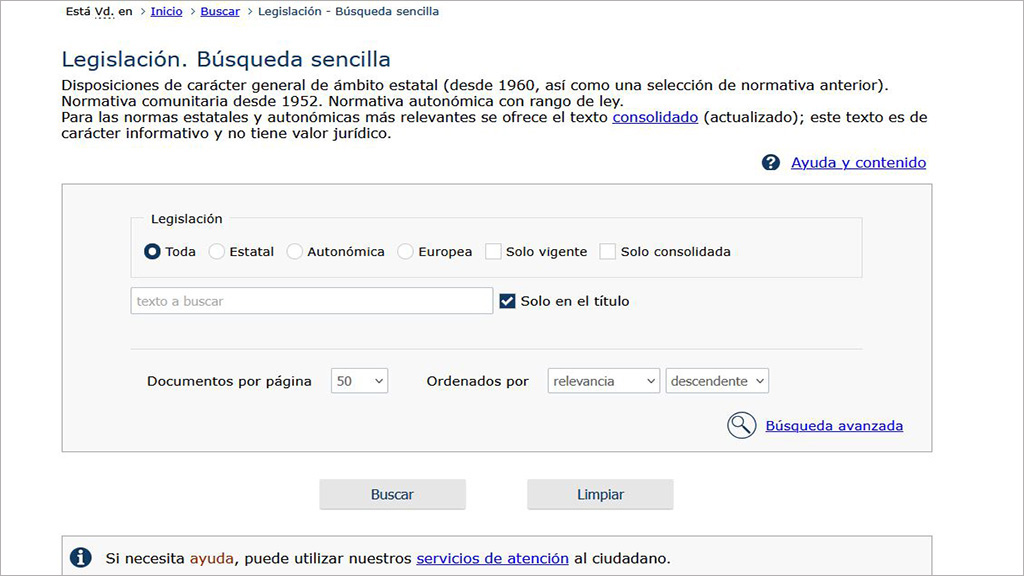Open the Buscar breadcrumb link
The image size is (1024, 576).
220,12
